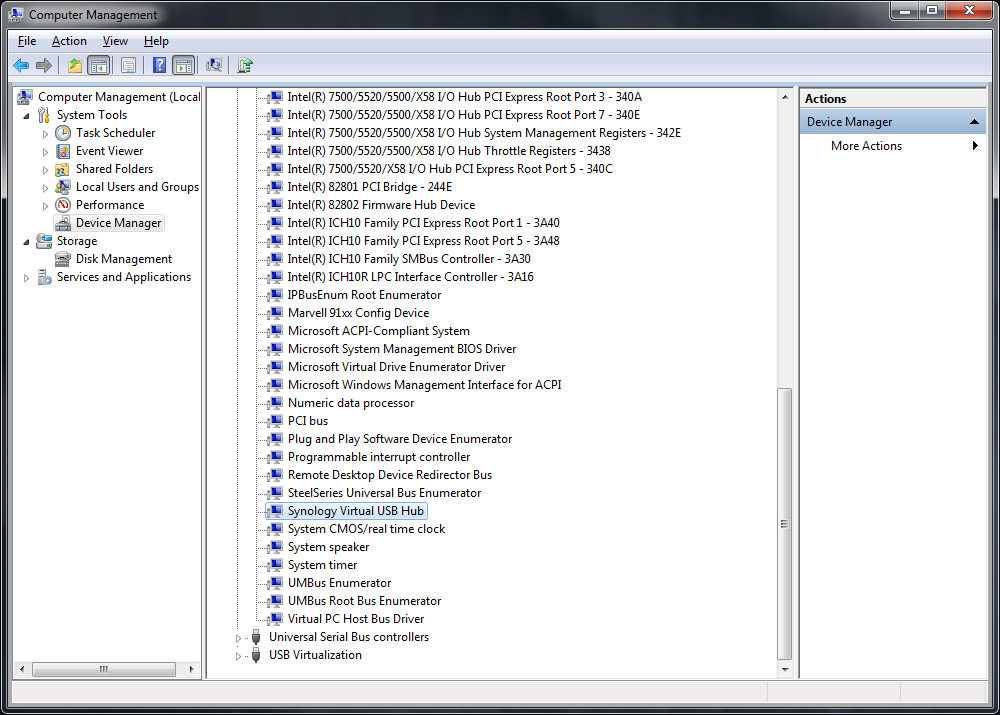Screen dimensions: 1000x715
Task: Select Programmable interrupt controller
Action: coord(379,457)
